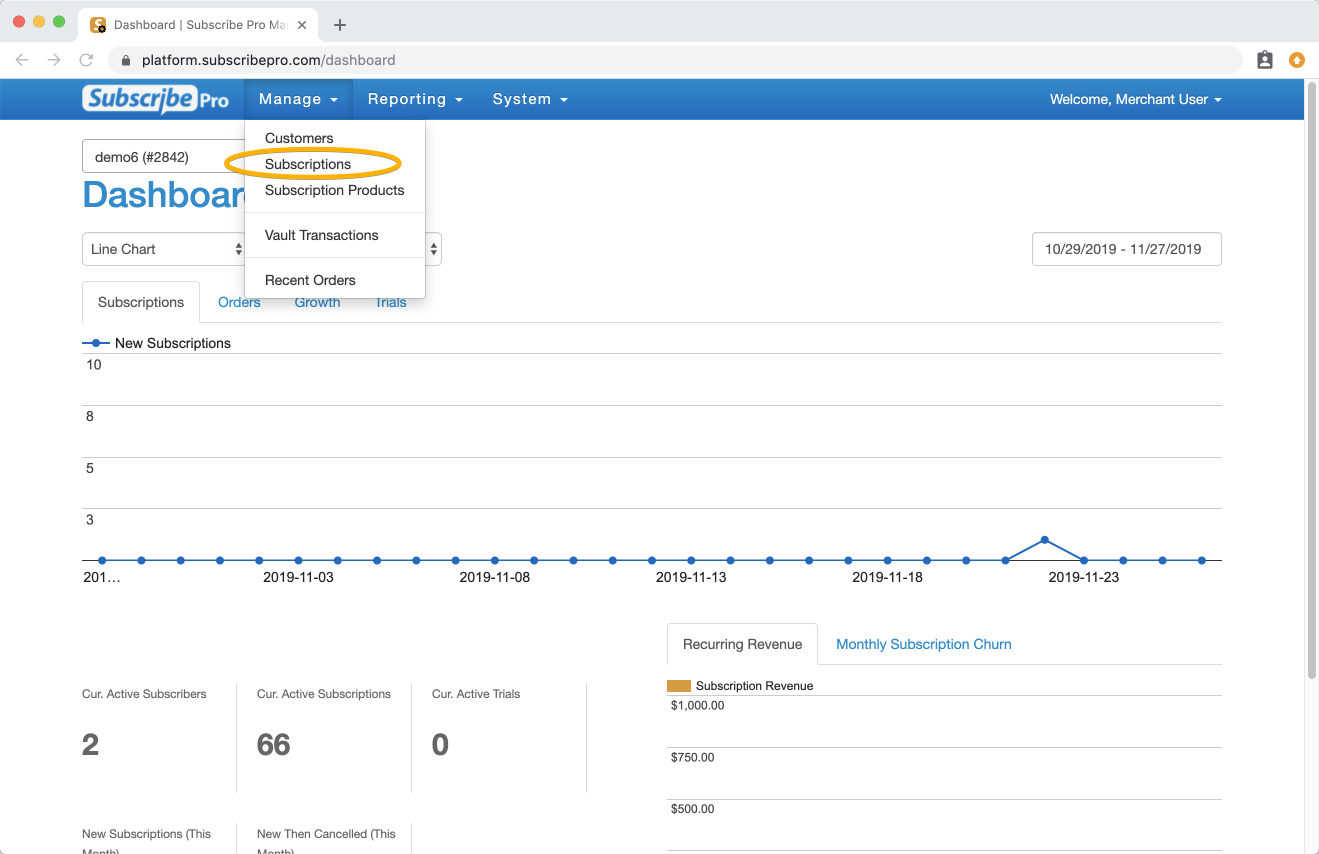Switch to the Subscriptions chart tab
The width and height of the screenshot is (1319, 854).
pyautogui.click(x=141, y=302)
